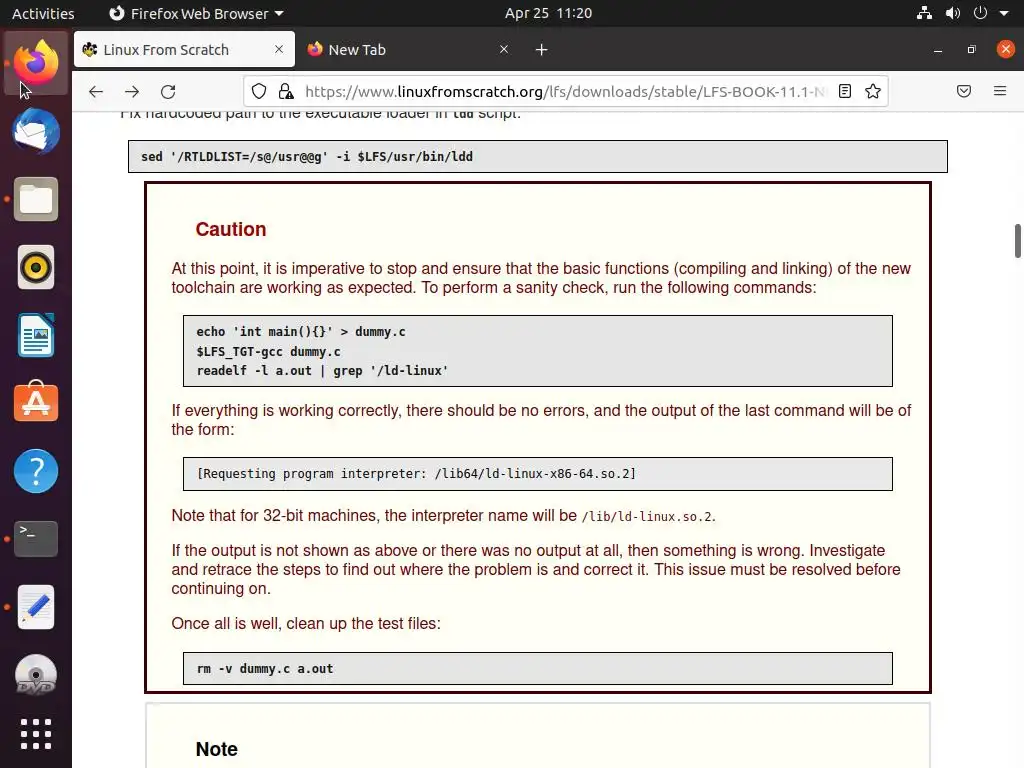
Task: Close the Linux From Scratch tab
Action: coord(279,49)
